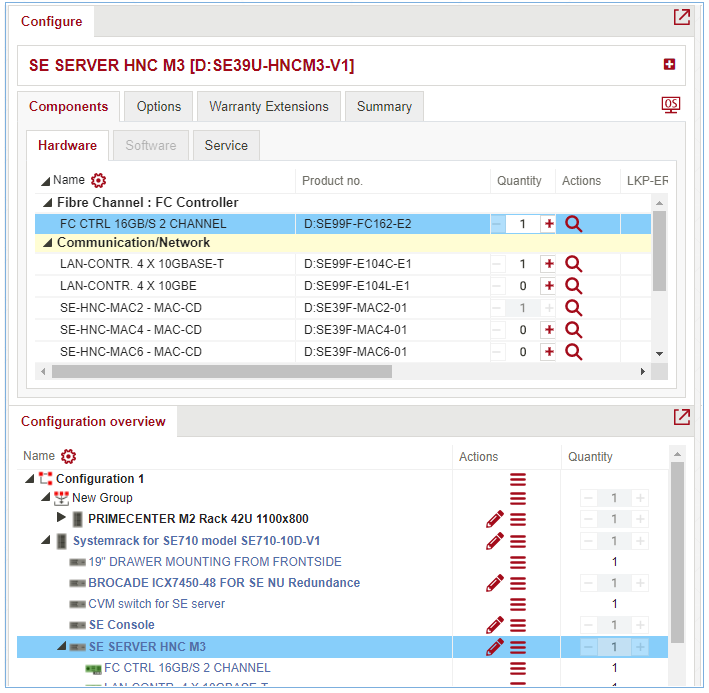The image size is (709, 693).
Task: Open actions menu for Configuration 1
Action: (x=517, y=479)
